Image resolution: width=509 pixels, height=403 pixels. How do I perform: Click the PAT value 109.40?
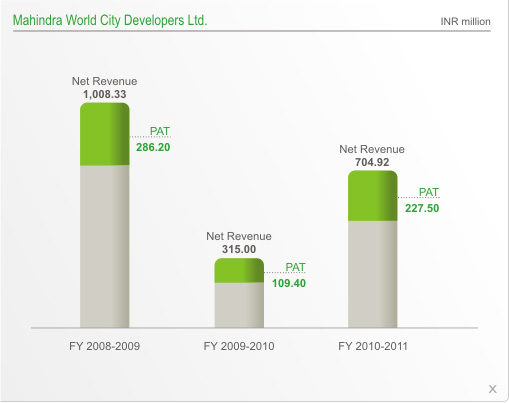point(289,283)
